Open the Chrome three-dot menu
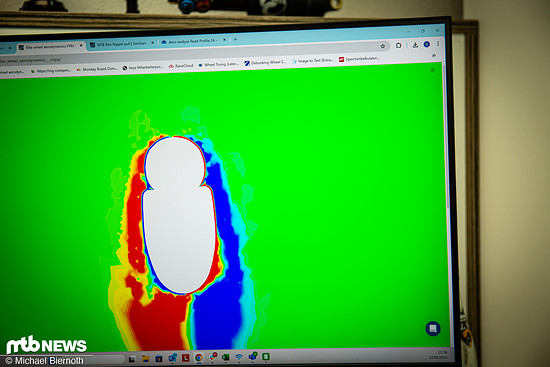Screen dimensions: 550x367 pos(438,44)
